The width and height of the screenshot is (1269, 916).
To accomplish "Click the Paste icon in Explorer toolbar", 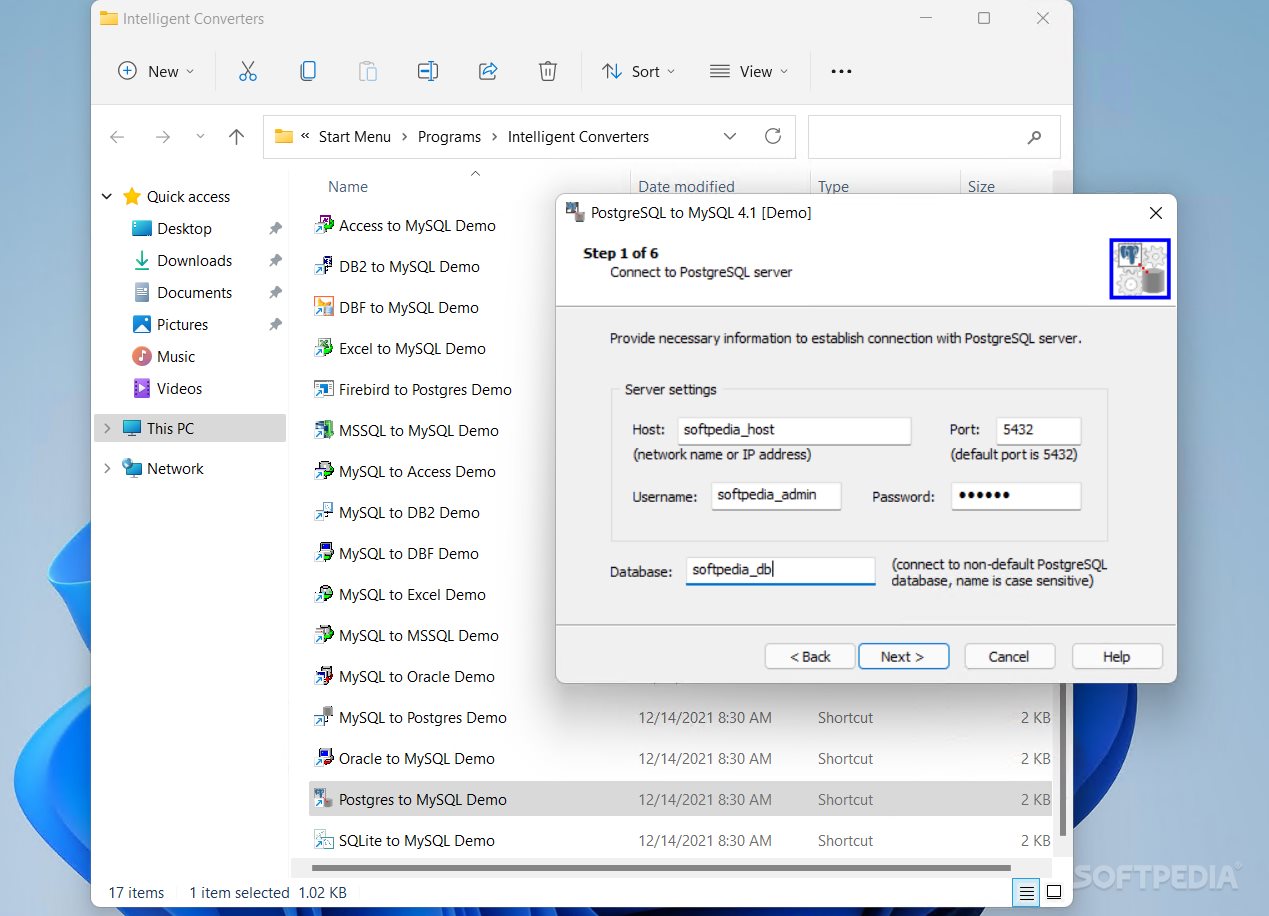I will click(x=368, y=71).
